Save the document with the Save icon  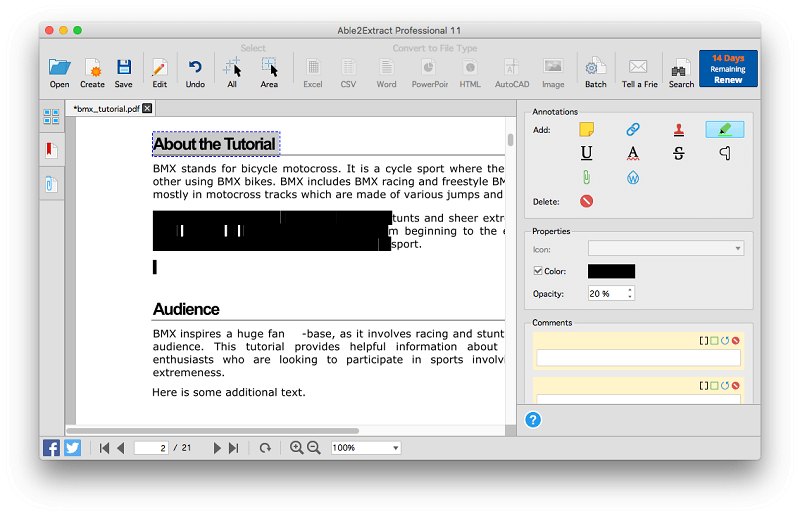[x=123, y=73]
